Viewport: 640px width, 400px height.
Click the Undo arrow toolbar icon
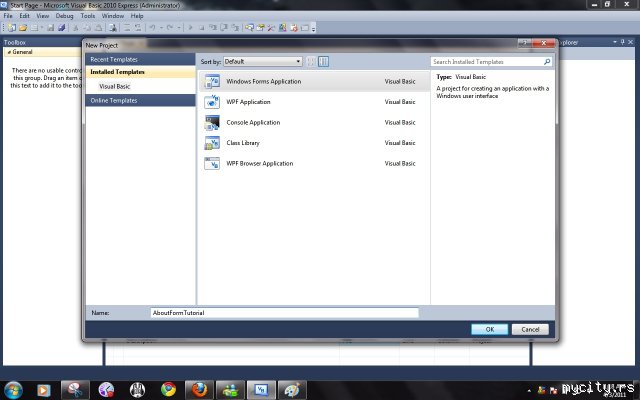point(152,28)
